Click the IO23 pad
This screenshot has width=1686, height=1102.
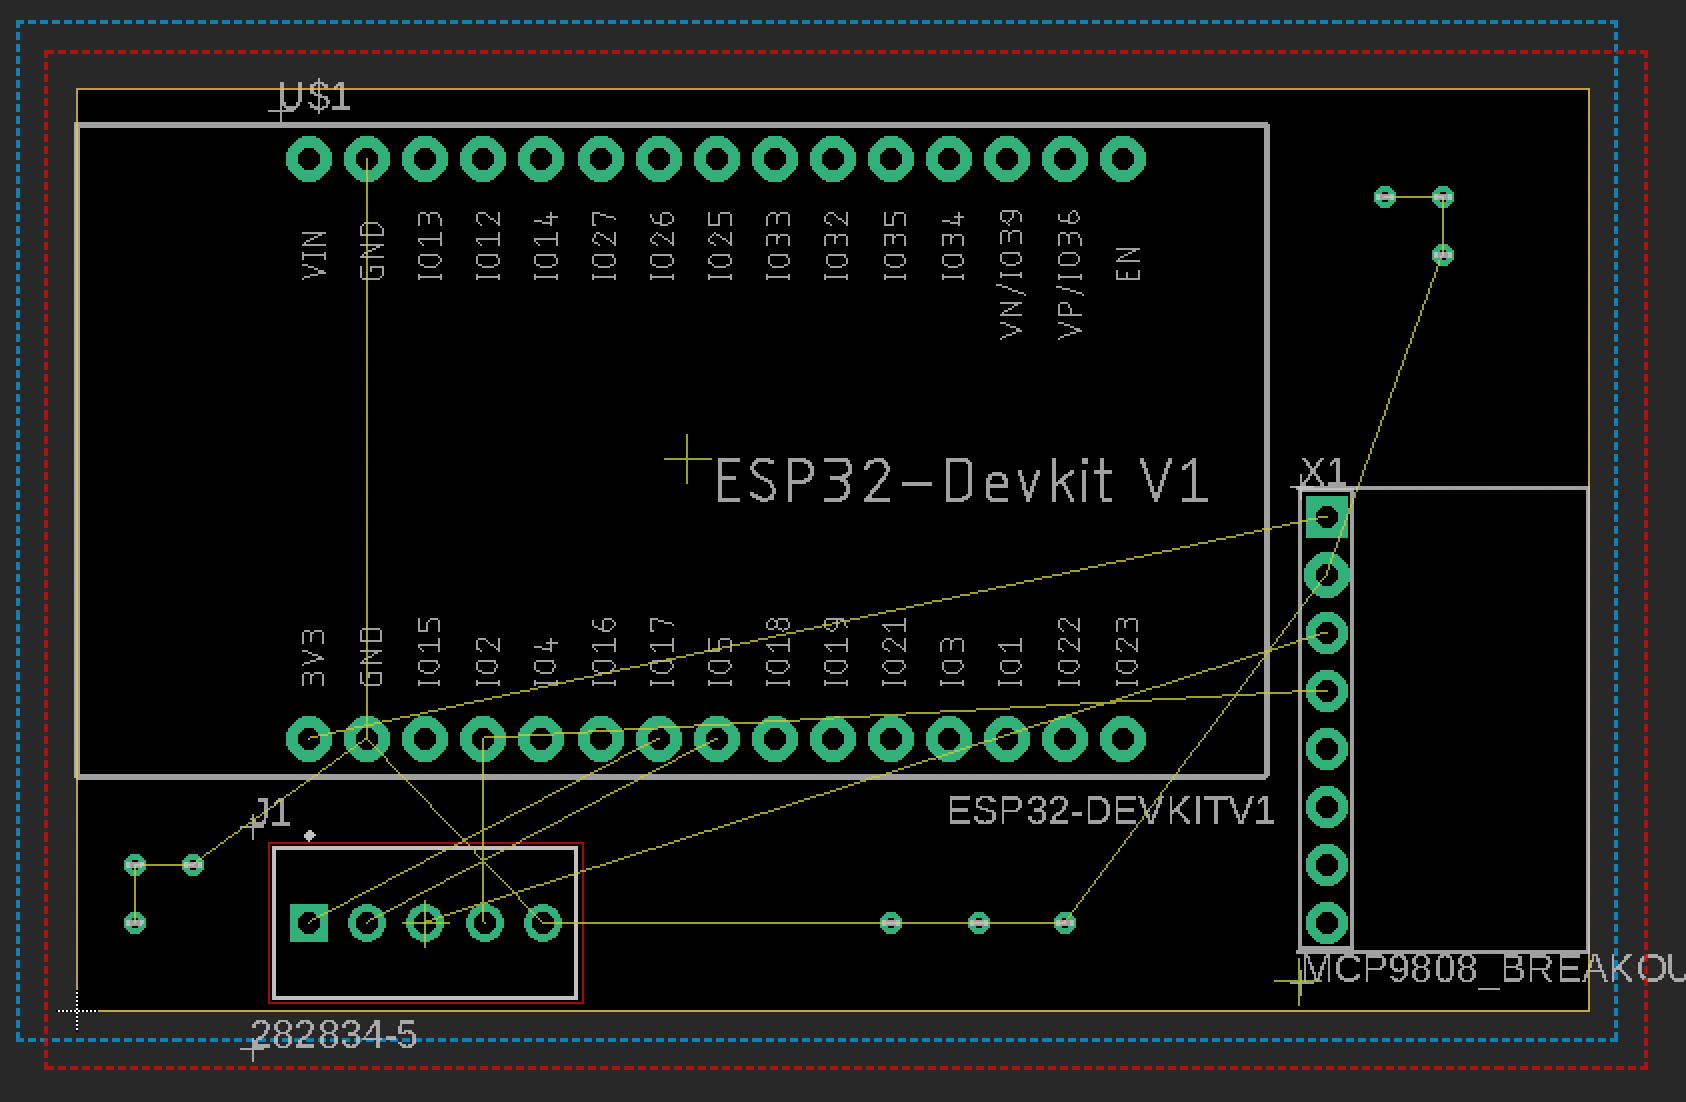coord(1122,740)
